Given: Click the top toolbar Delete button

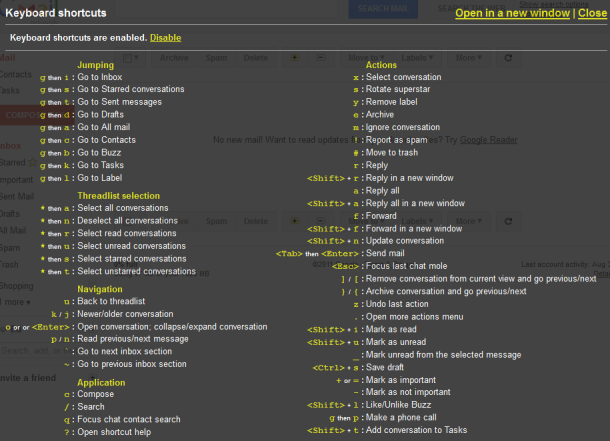Looking at the screenshot, I should pos(256,58).
